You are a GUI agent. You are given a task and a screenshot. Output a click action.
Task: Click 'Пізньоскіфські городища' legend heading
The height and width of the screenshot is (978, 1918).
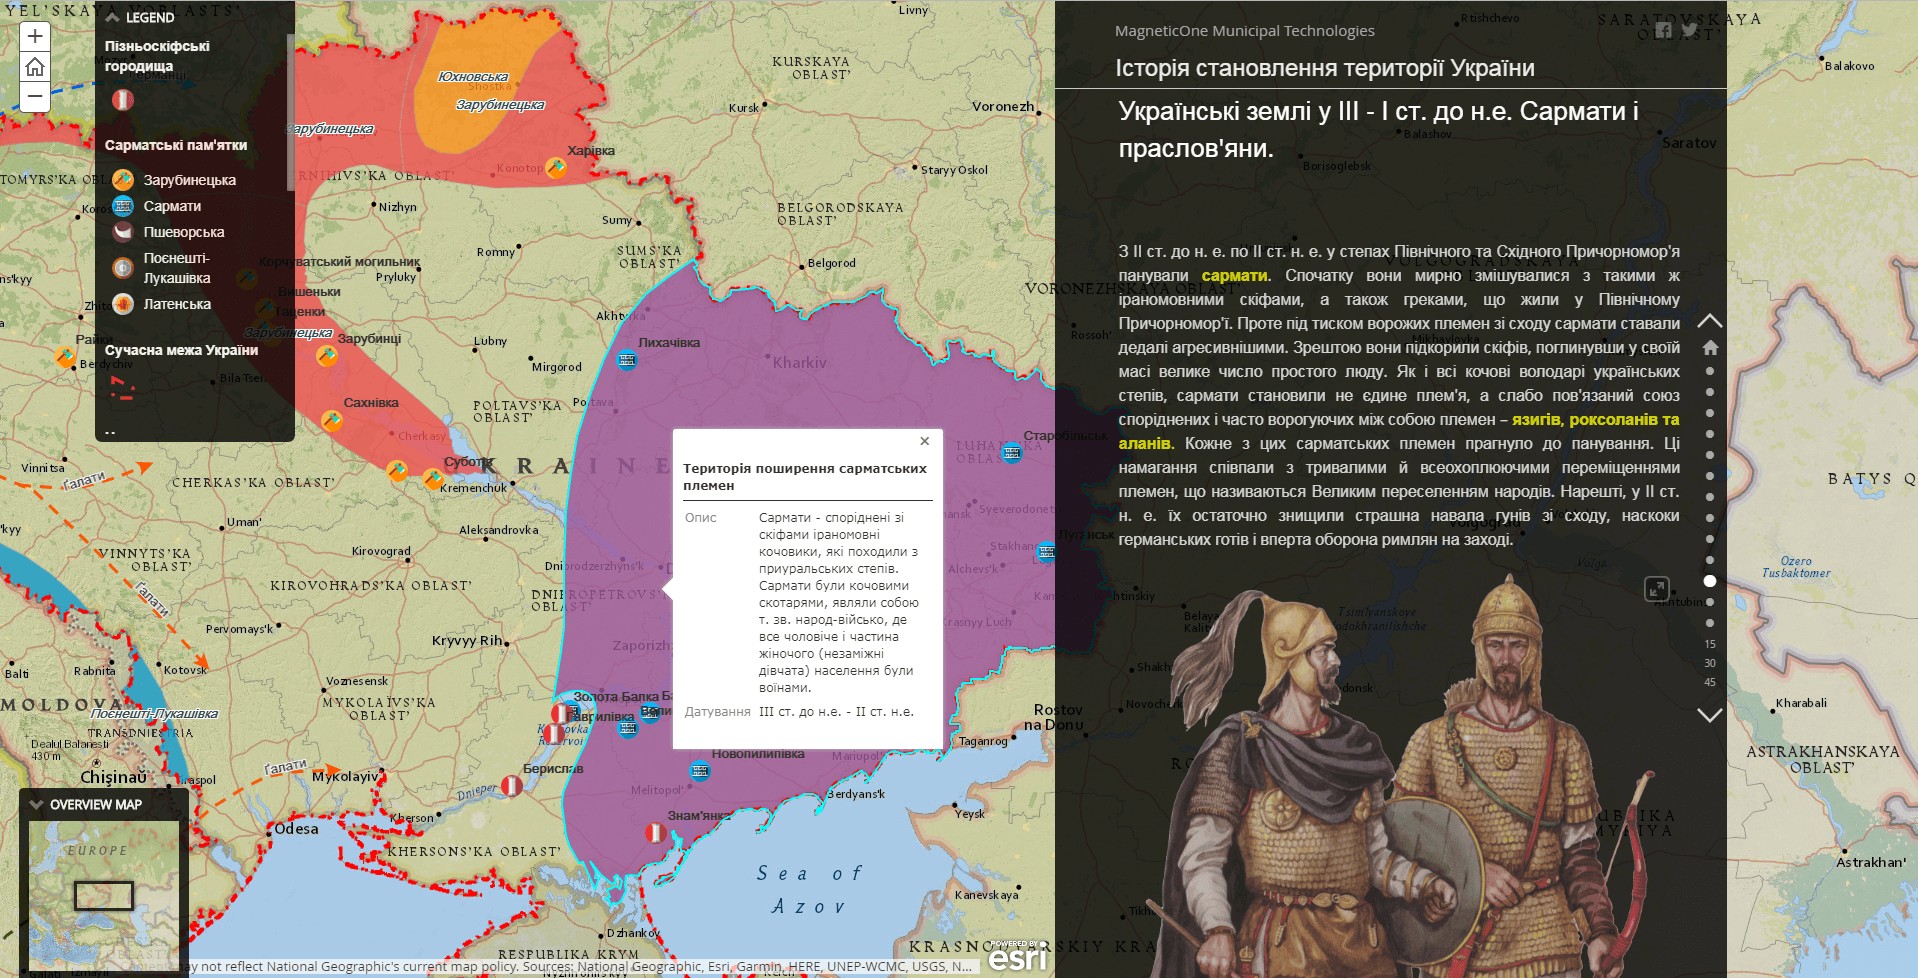tap(157, 56)
